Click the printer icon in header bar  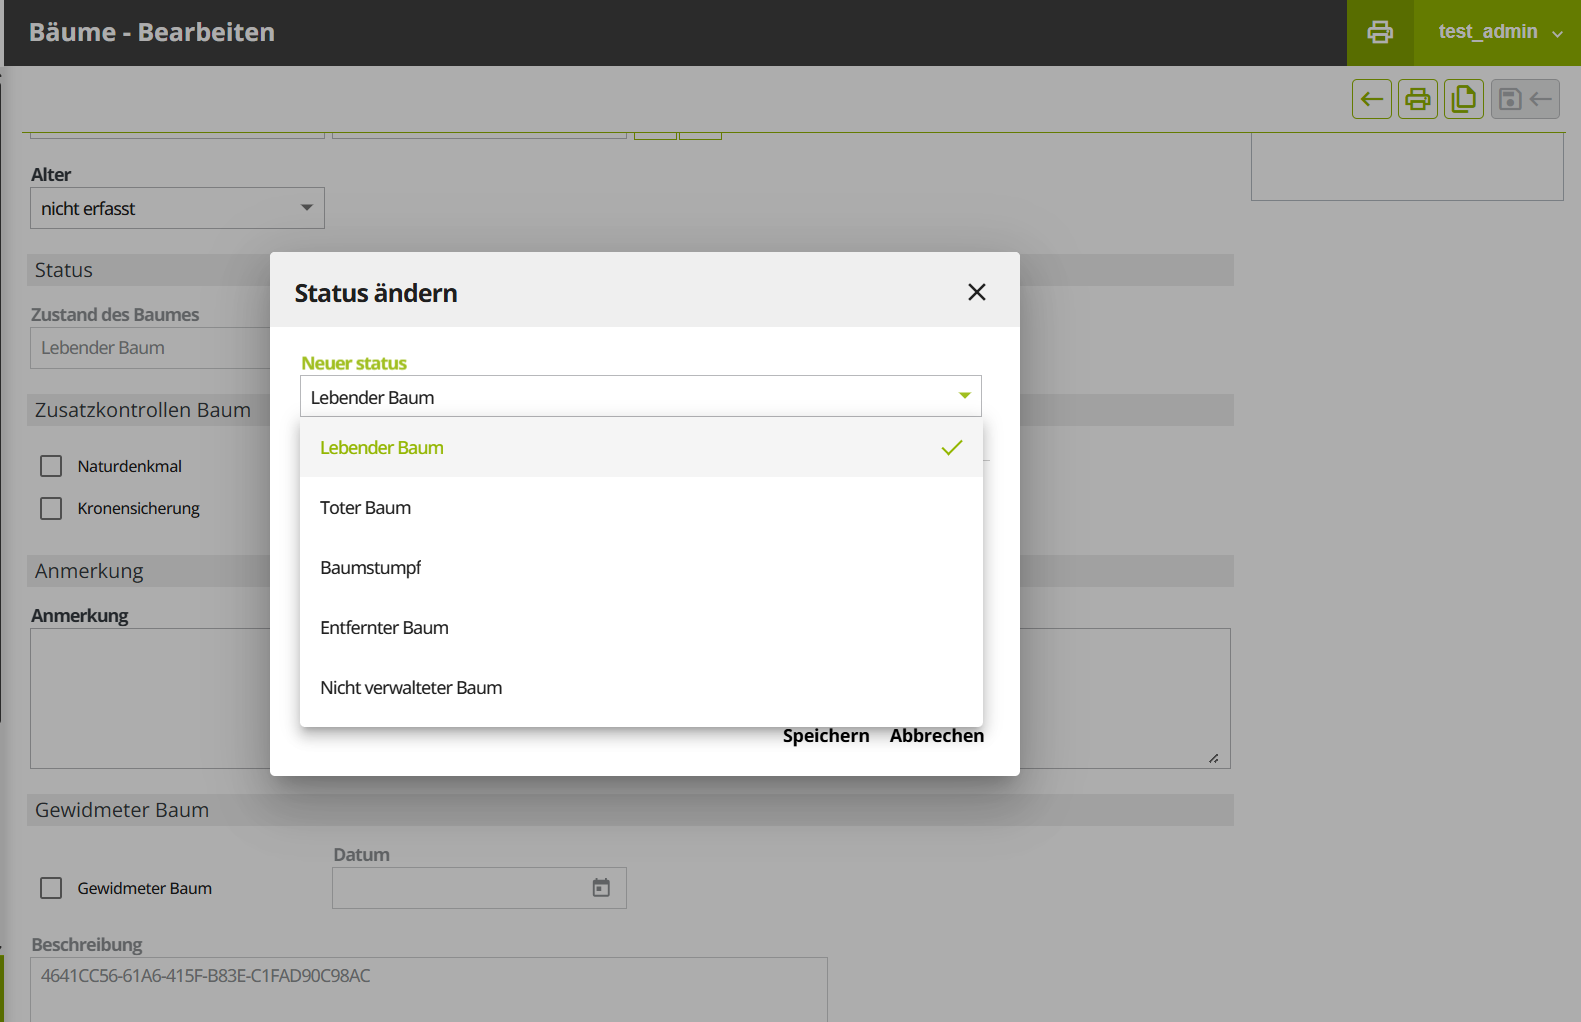1380,32
